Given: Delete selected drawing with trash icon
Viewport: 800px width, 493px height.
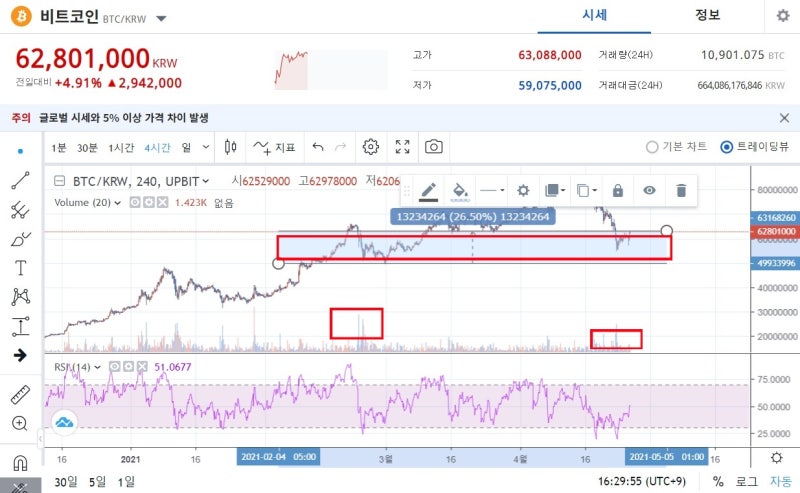Looking at the screenshot, I should point(681,190).
